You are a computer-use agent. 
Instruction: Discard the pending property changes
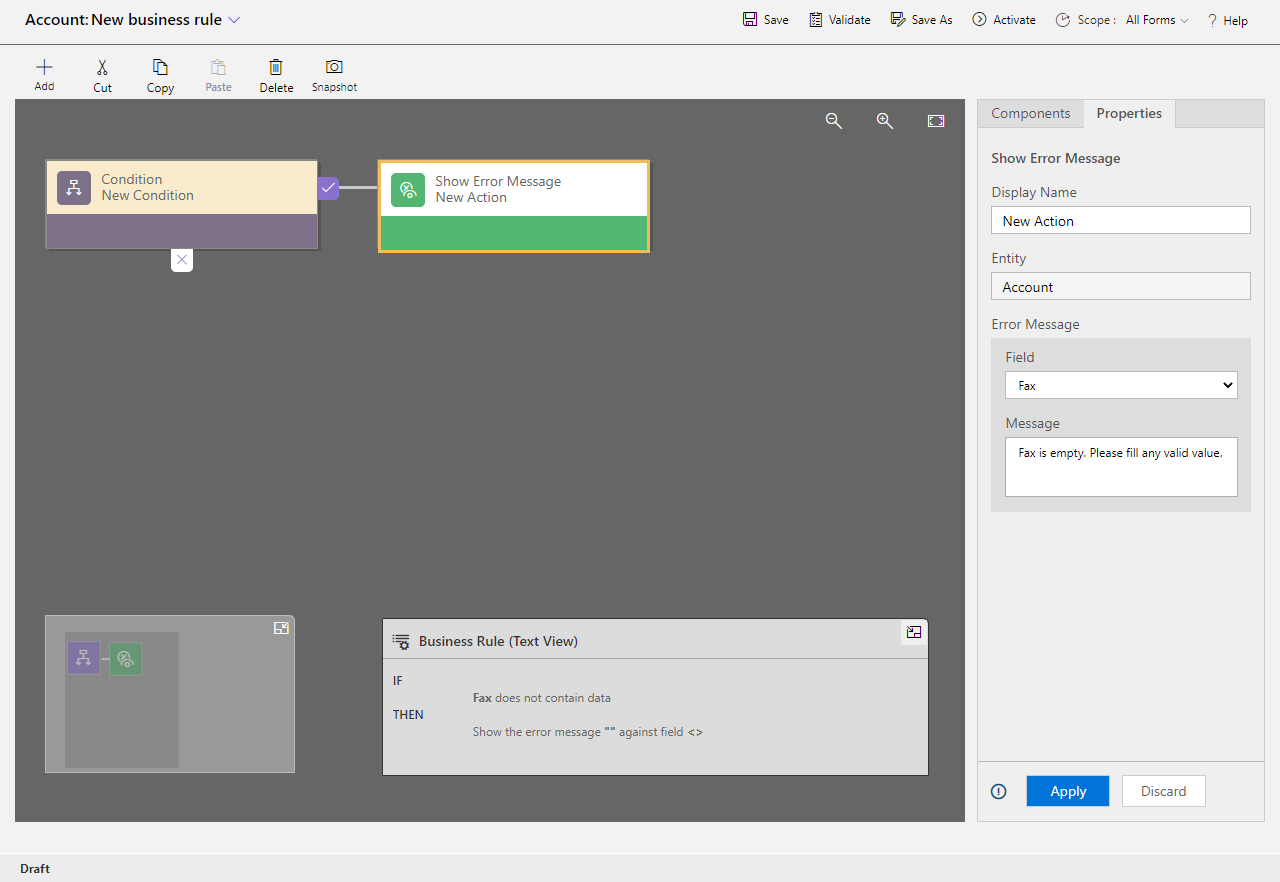pyautogui.click(x=1163, y=790)
